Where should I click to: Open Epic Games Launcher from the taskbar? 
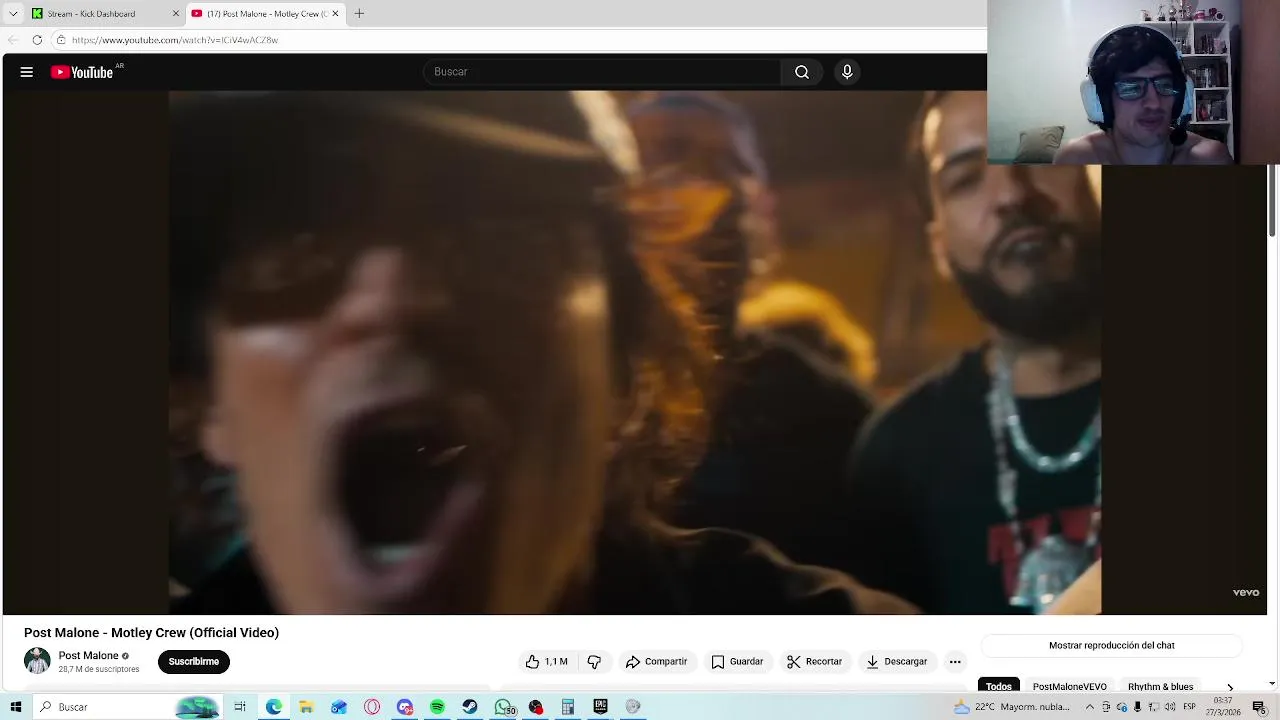pyautogui.click(x=600, y=707)
